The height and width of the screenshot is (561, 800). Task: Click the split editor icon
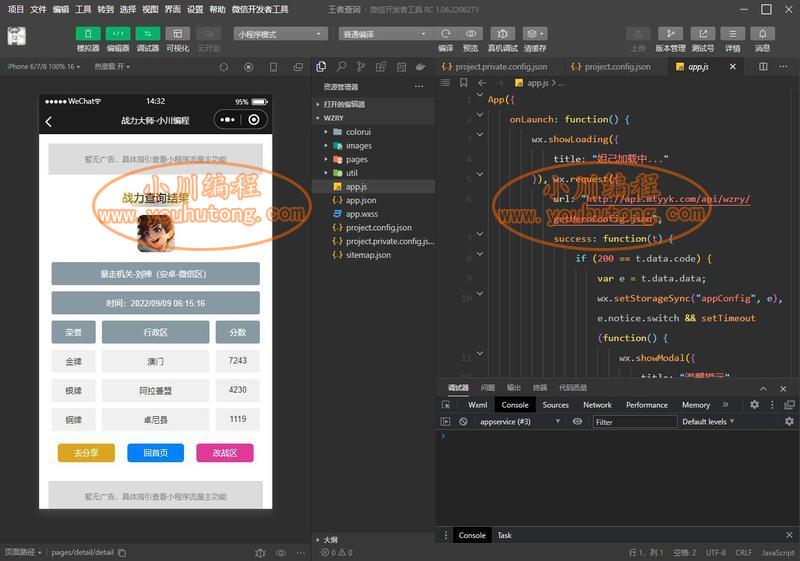pyautogui.click(x=763, y=67)
